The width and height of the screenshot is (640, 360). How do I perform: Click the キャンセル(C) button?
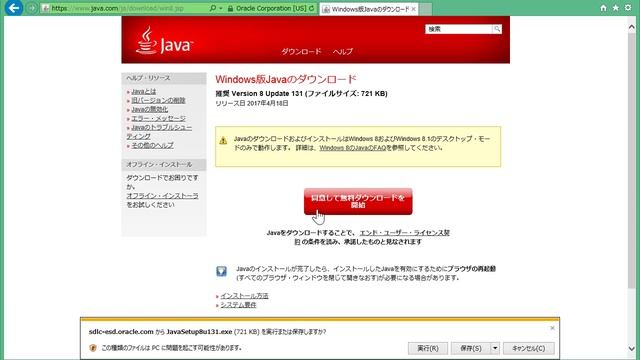coord(529,348)
